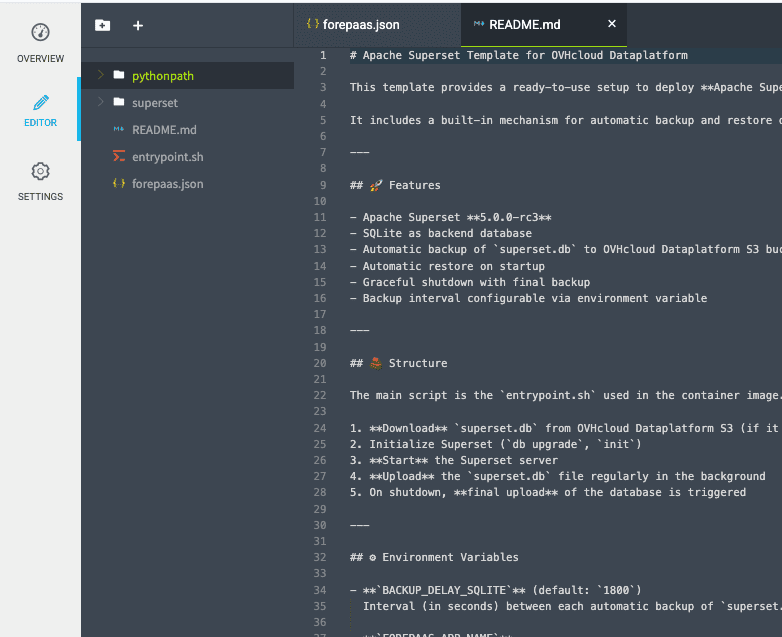
Task: Click line number 1 in gutter
Action: pos(323,55)
